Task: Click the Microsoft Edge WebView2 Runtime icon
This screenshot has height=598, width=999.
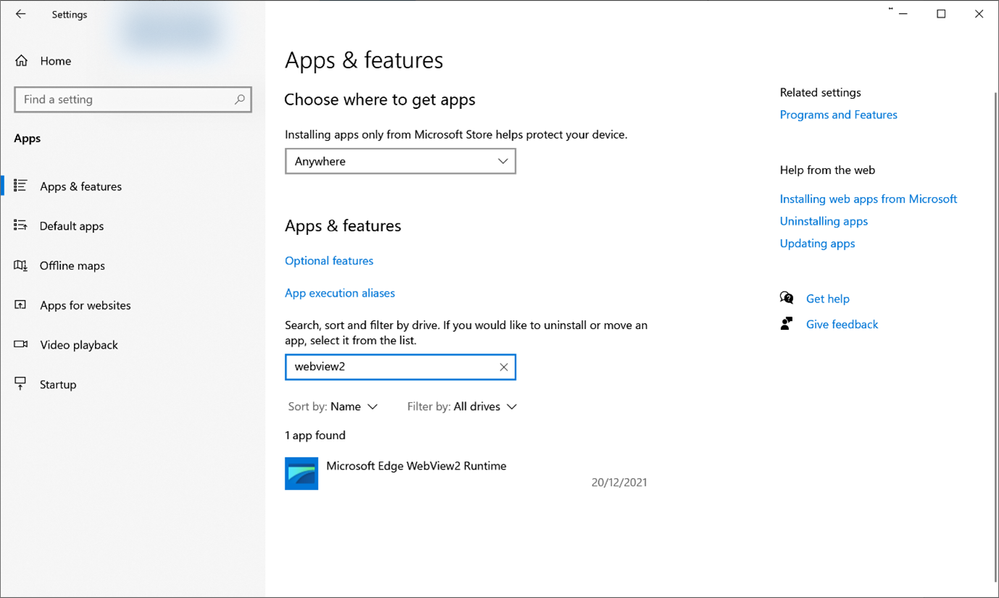Action: point(301,473)
